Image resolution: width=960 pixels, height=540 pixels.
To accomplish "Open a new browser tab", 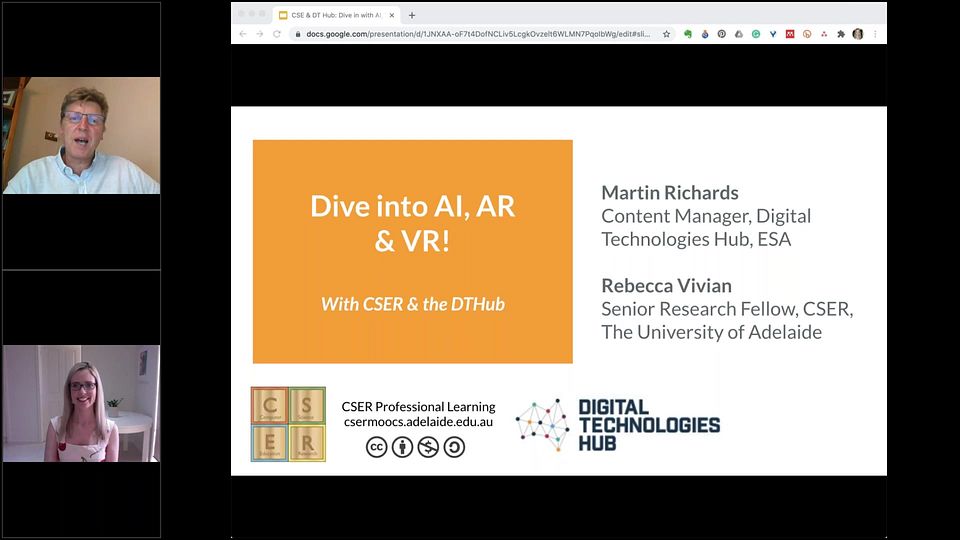I will click(412, 15).
